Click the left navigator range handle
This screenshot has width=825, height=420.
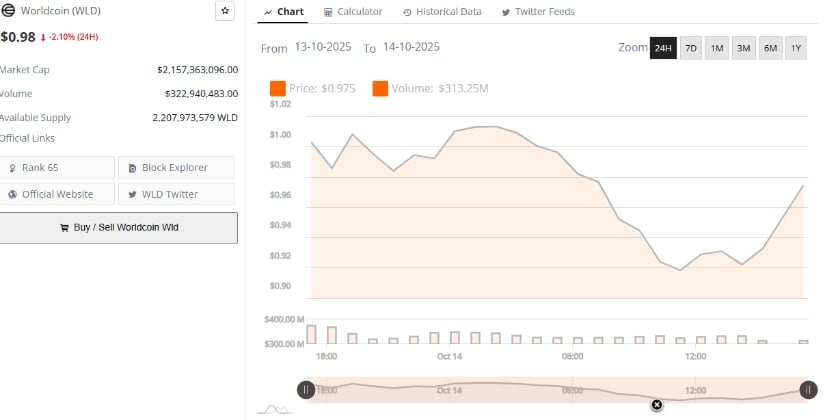[x=306, y=390]
